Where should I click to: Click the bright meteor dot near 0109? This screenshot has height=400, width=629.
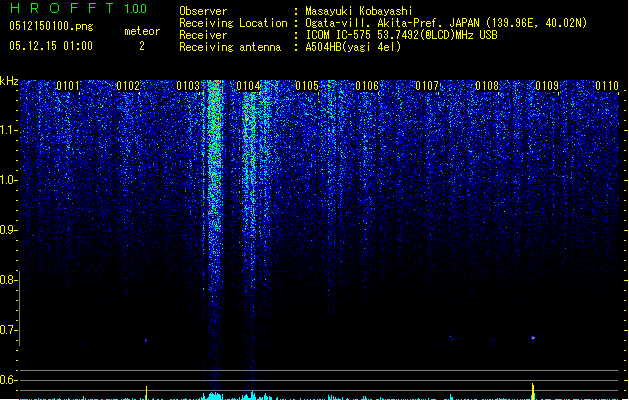[x=533, y=338]
